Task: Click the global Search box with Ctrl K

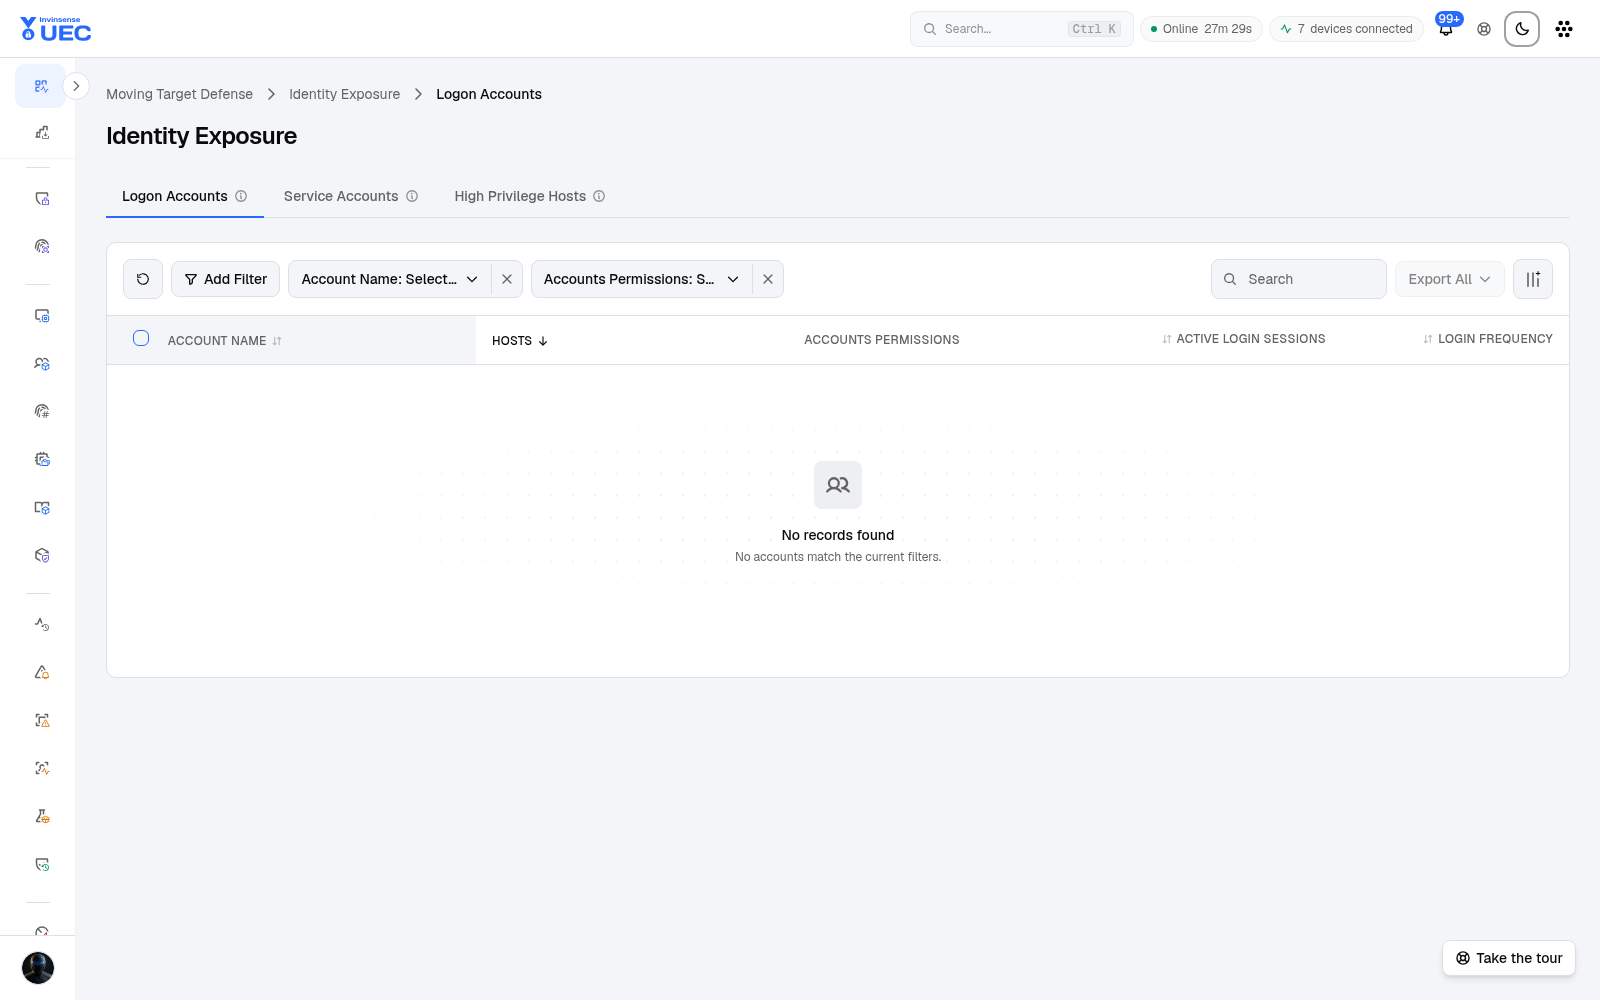Action: (x=1022, y=29)
